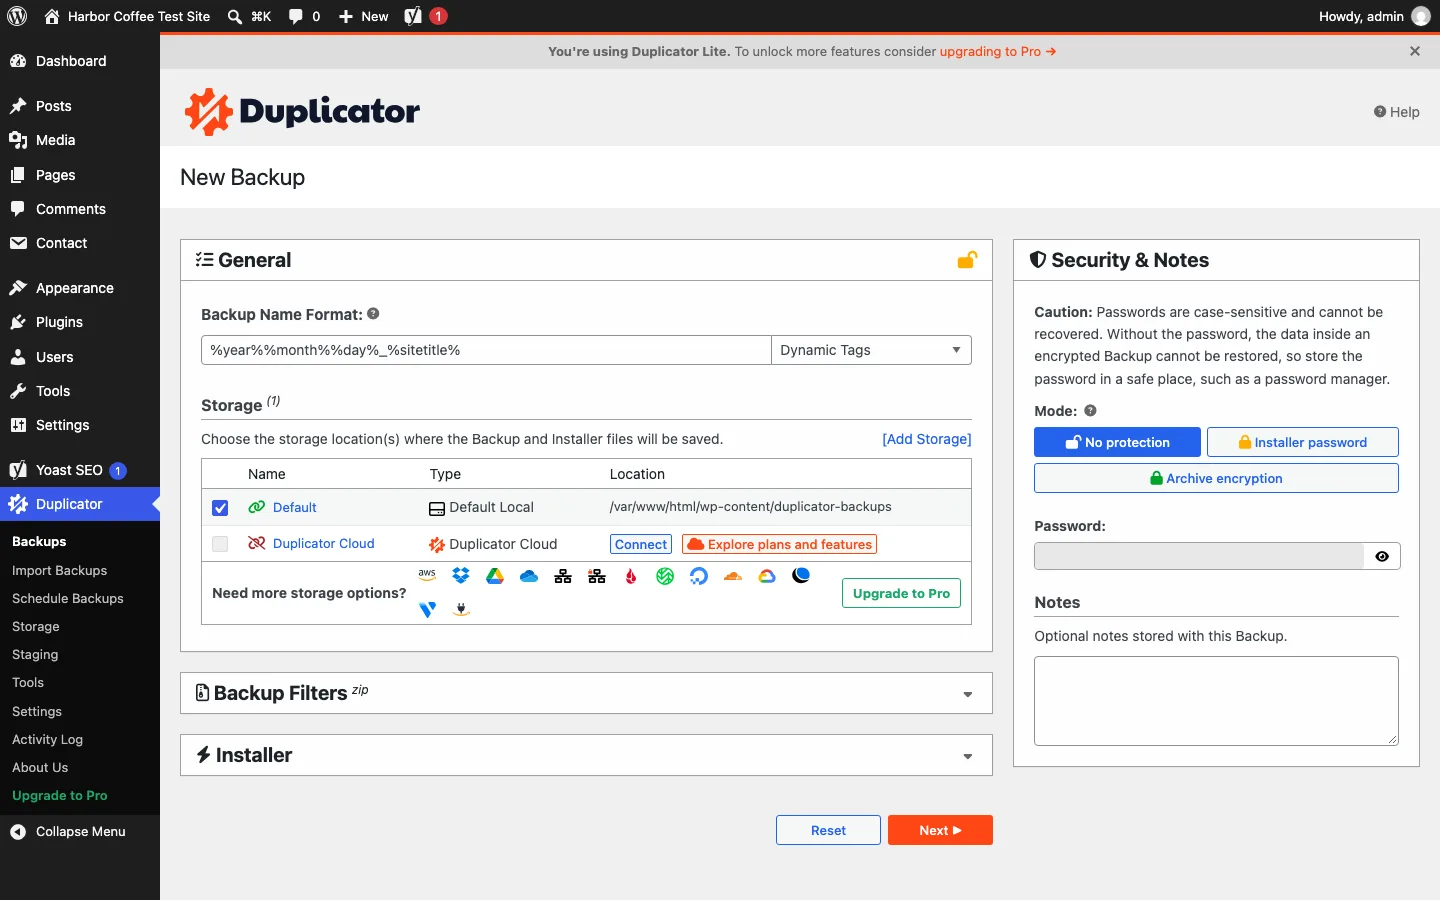Open the New content menu in admin bar

363,16
